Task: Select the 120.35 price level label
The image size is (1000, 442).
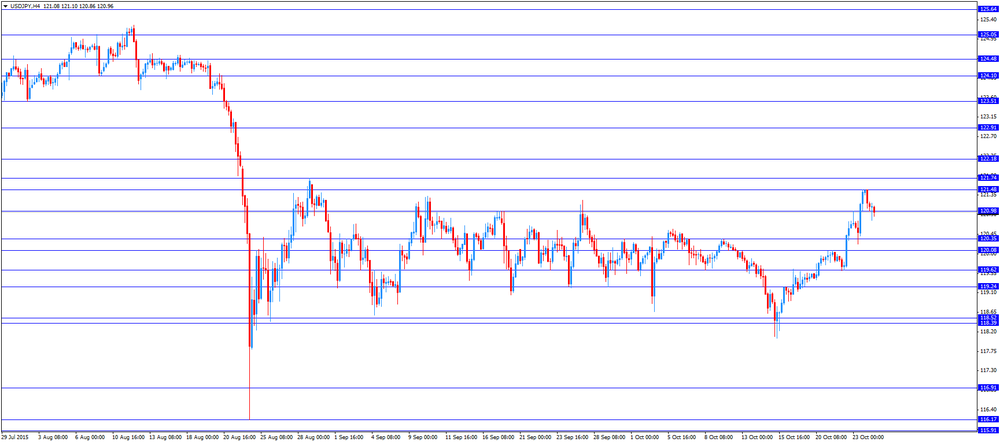Action: pos(988,239)
